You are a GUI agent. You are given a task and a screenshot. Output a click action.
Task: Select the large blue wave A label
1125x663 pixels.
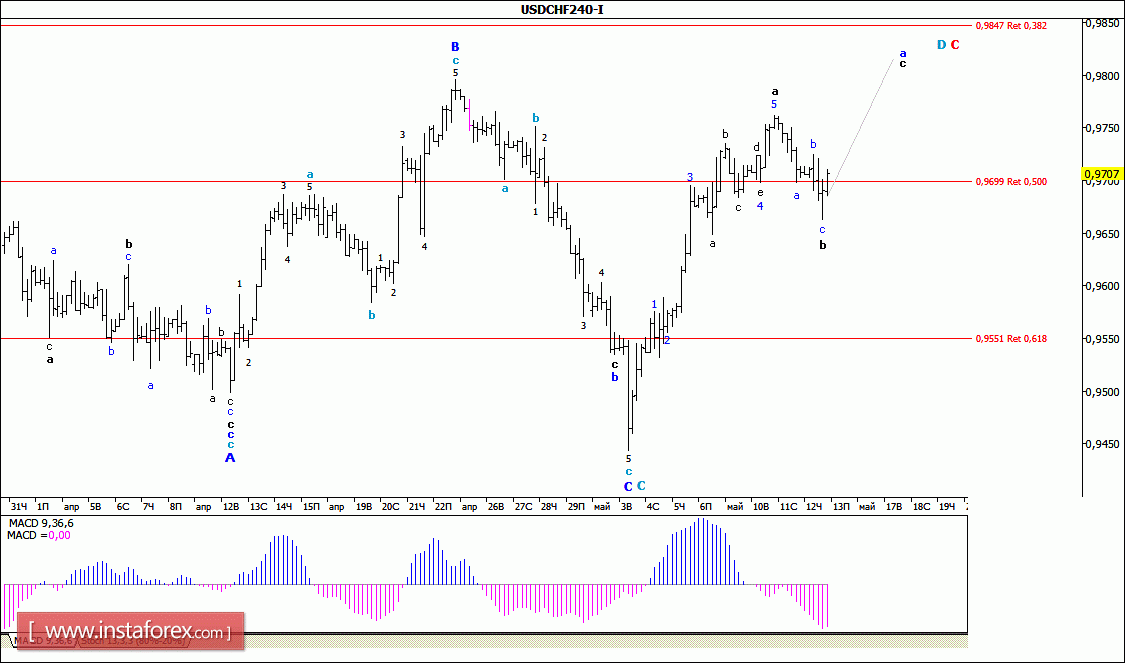pyautogui.click(x=230, y=457)
